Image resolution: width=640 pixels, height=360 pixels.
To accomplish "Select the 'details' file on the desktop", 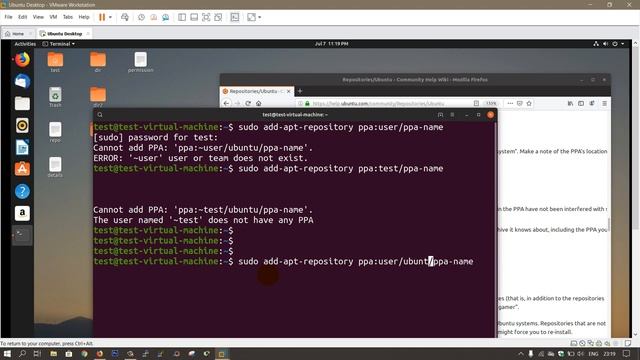I will click(55, 167).
